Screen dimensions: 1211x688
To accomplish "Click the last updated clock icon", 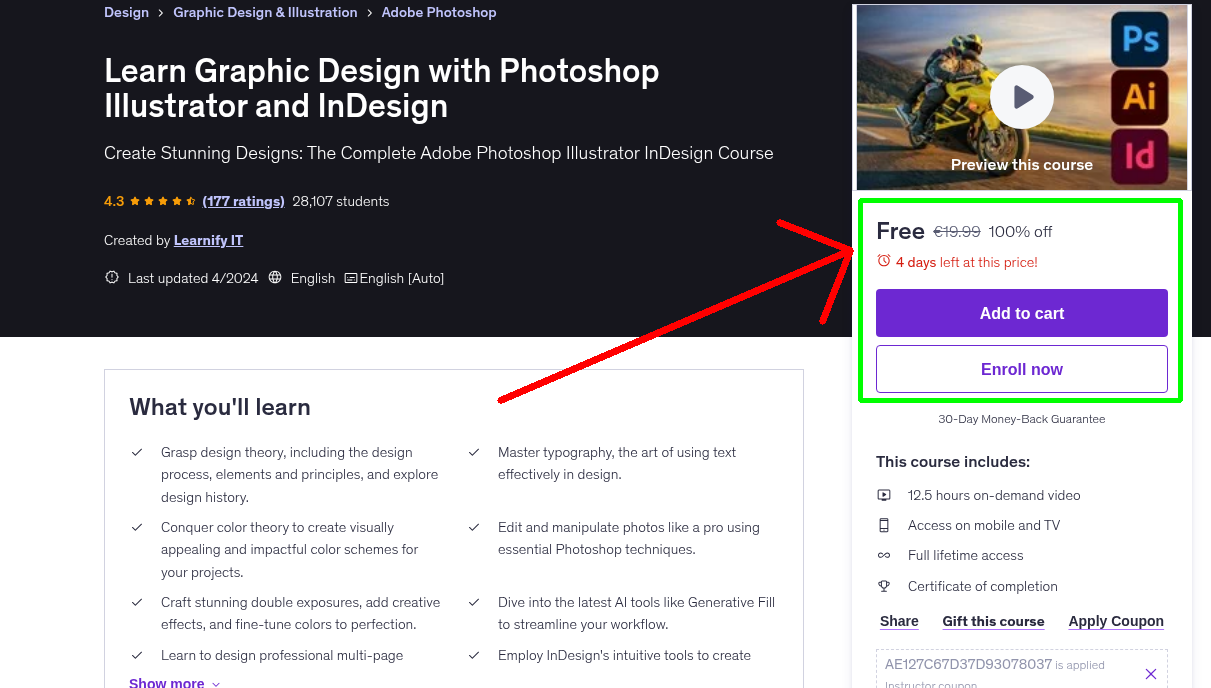I will point(111,277).
